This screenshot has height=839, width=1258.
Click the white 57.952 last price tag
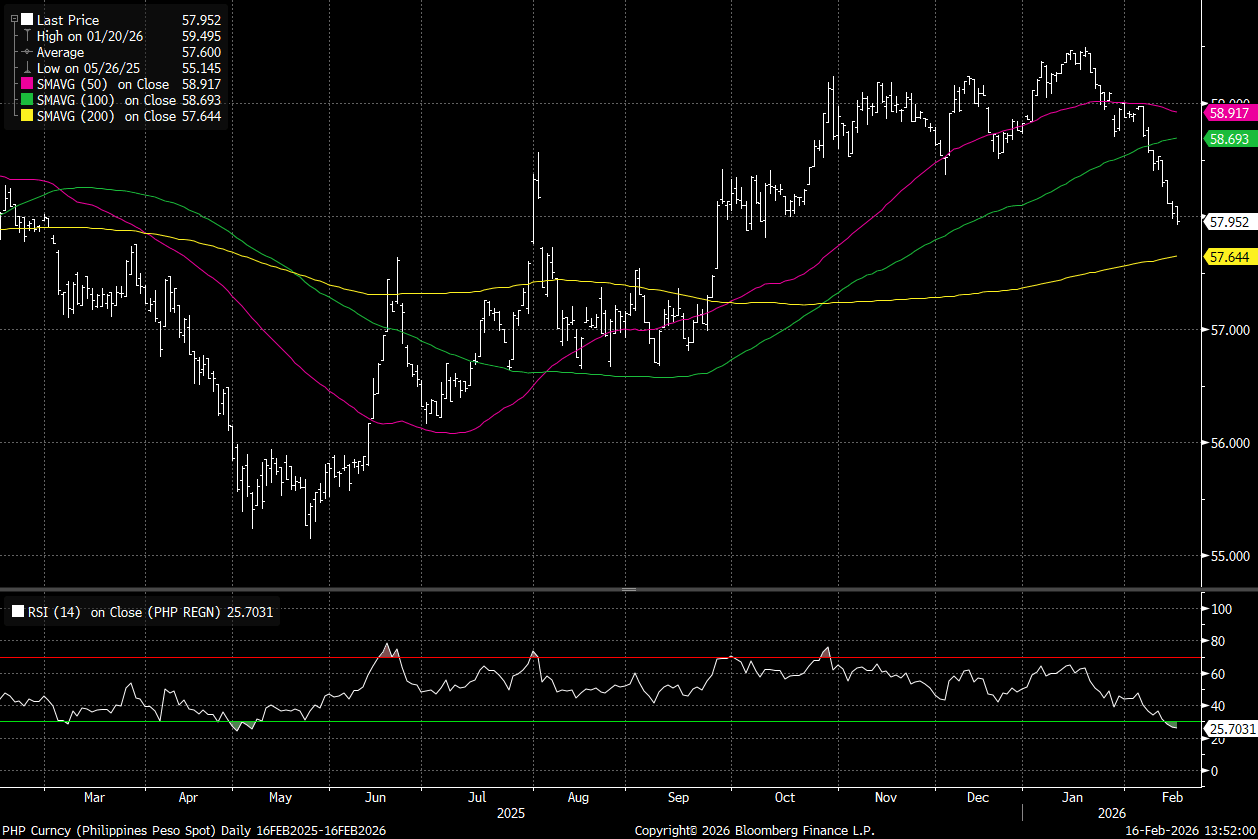coord(1229,222)
